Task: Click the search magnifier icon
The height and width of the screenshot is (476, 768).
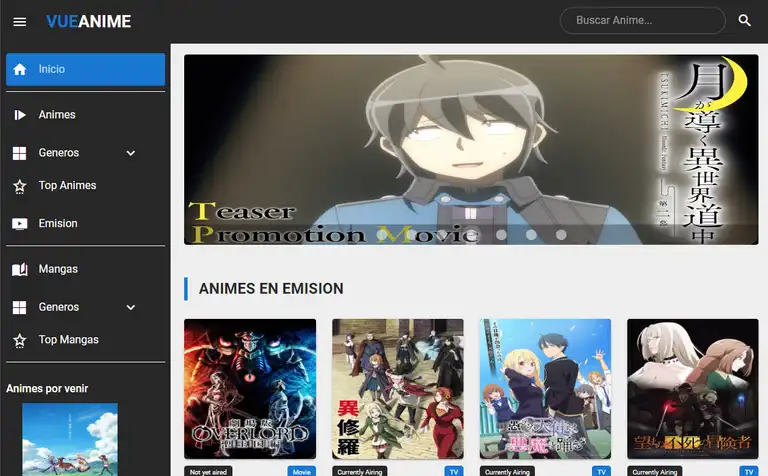Action: pyautogui.click(x=744, y=21)
